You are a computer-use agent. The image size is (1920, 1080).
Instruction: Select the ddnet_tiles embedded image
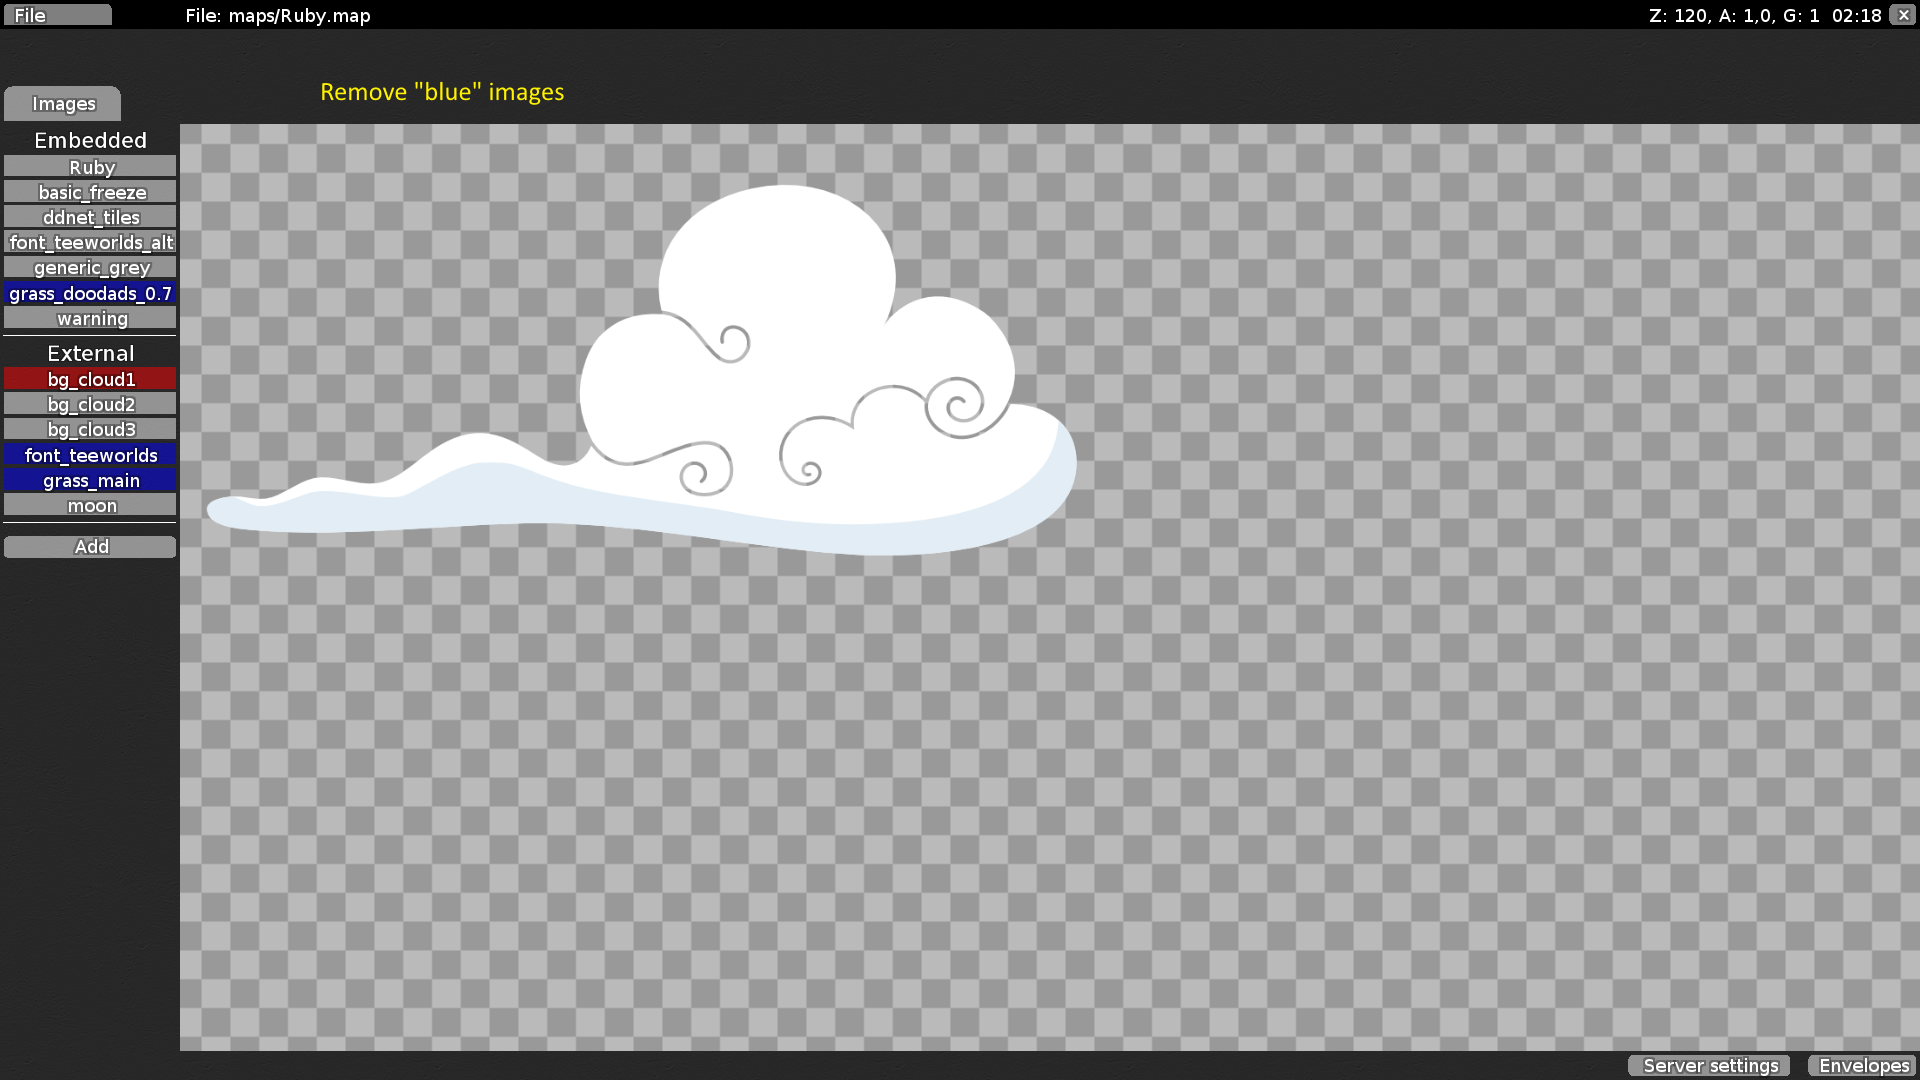90,216
